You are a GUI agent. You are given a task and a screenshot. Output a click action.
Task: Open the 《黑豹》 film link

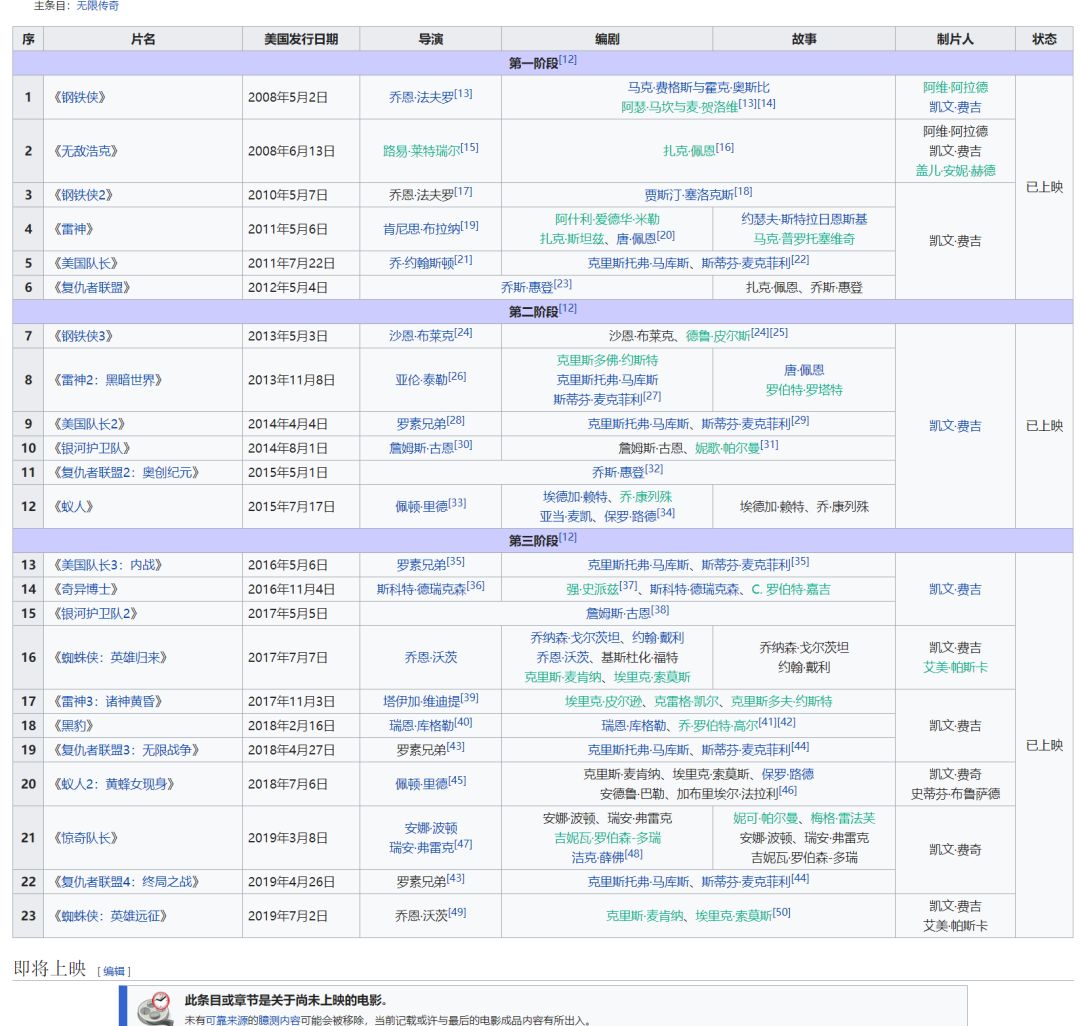[x=73, y=726]
